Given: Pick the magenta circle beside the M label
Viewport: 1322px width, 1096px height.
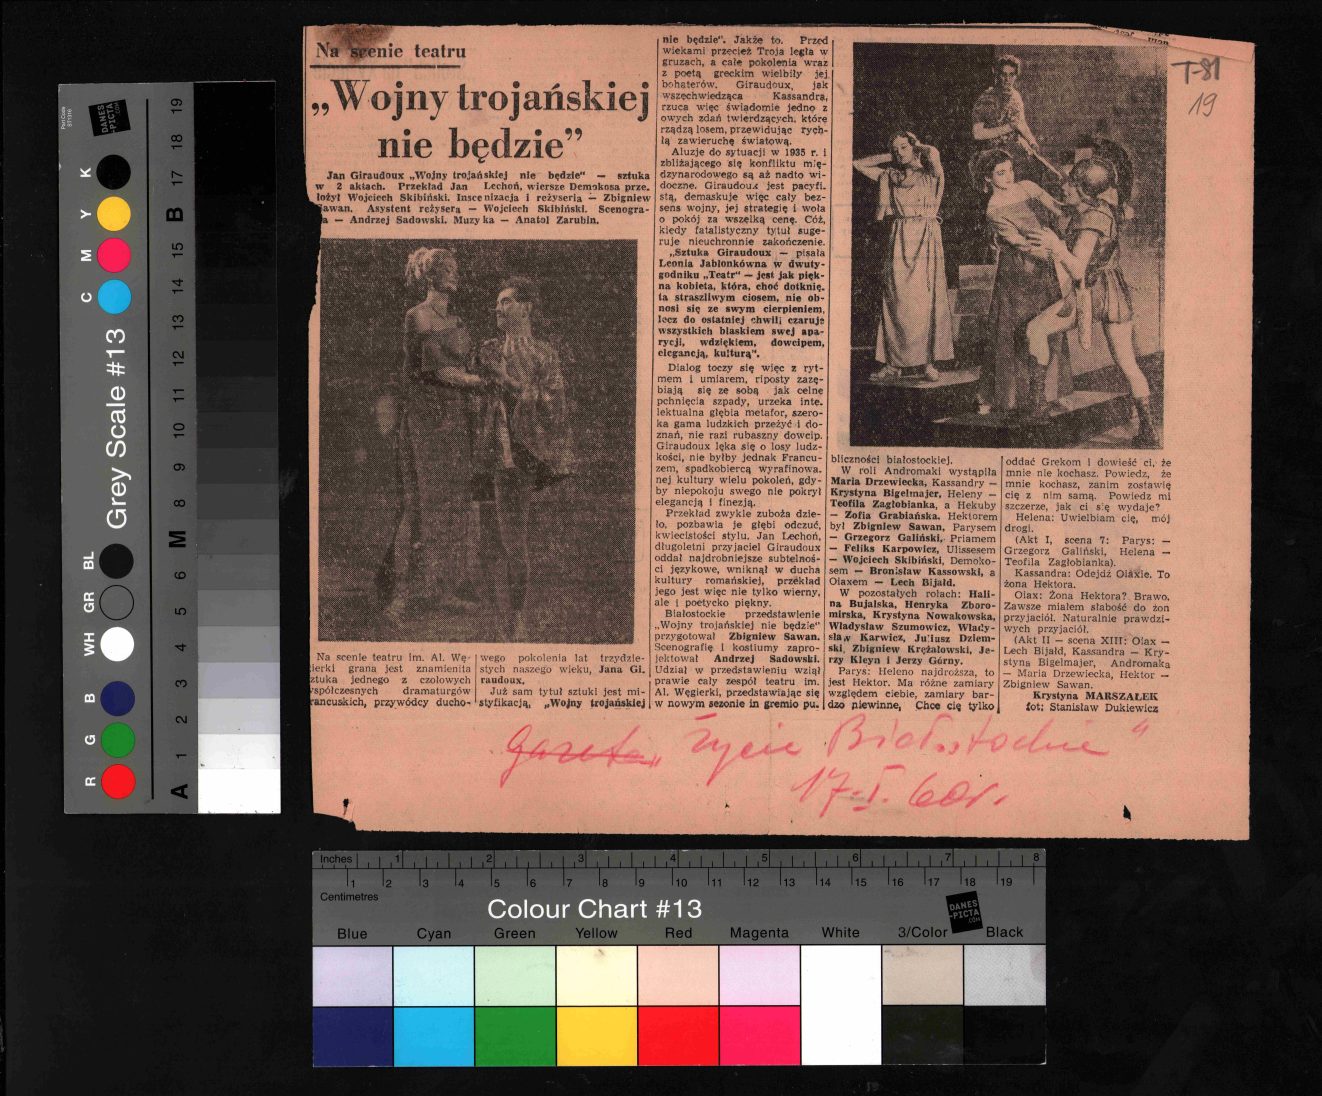Looking at the screenshot, I should click(x=114, y=255).
